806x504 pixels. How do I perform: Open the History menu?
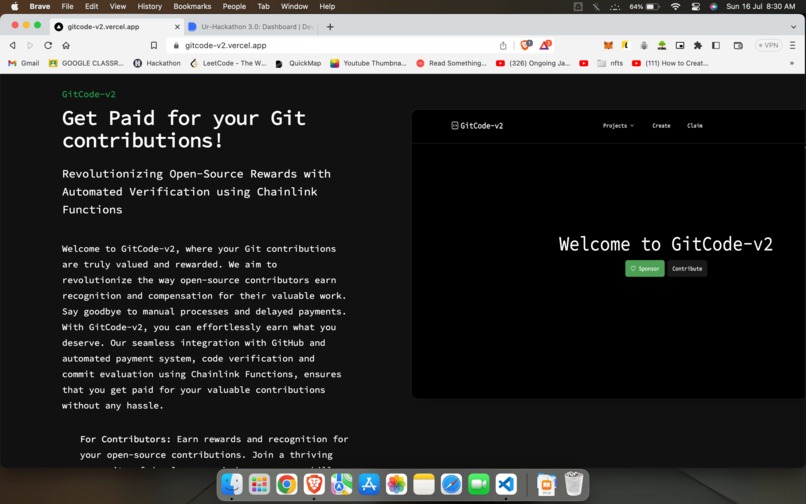point(150,6)
